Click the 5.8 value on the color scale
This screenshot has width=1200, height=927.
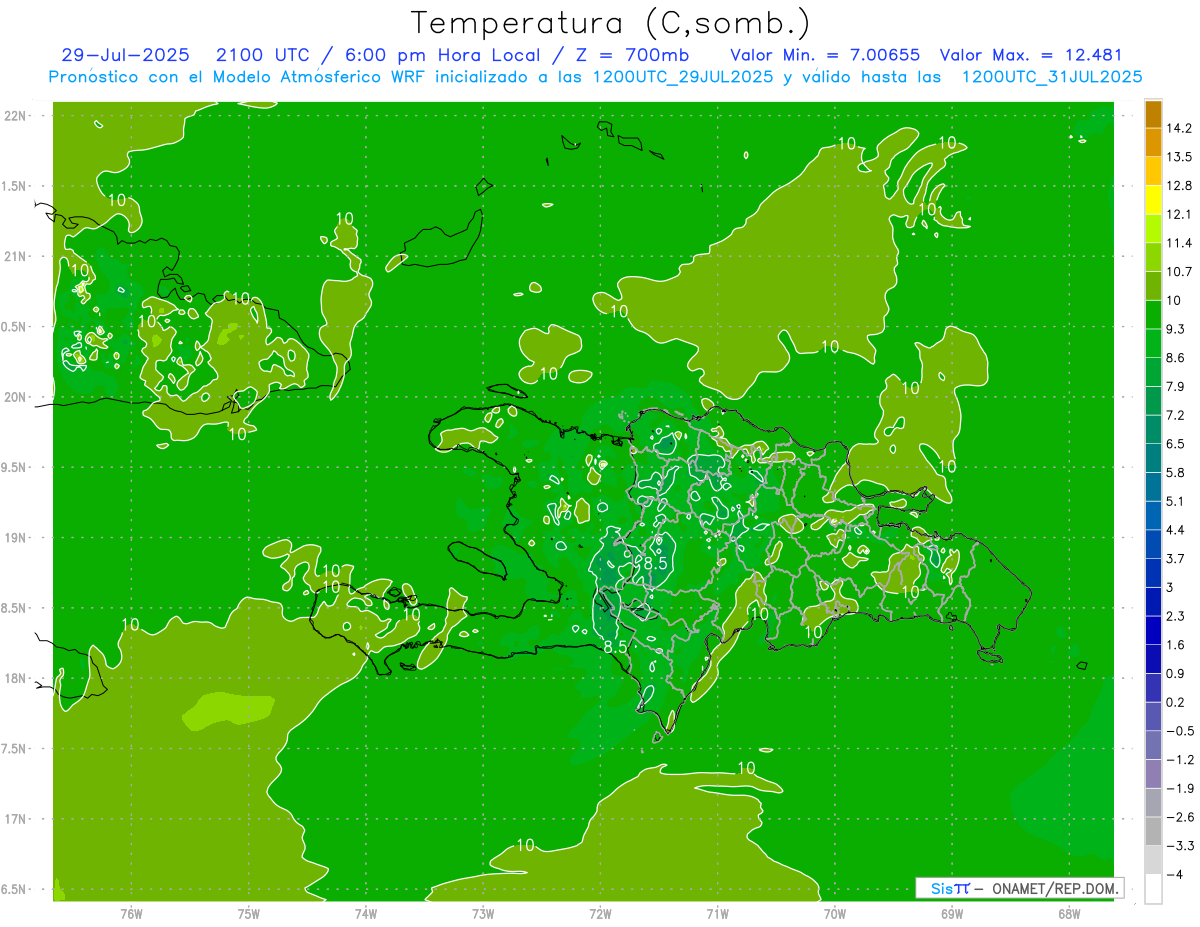click(x=1177, y=472)
